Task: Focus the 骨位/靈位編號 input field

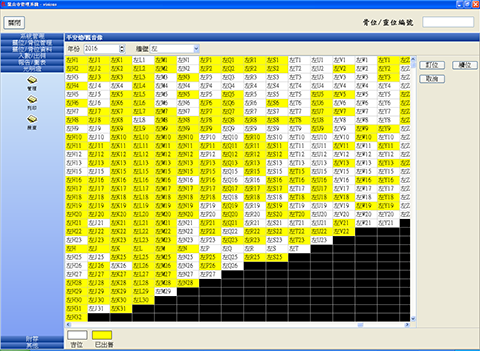Action: tap(448, 22)
